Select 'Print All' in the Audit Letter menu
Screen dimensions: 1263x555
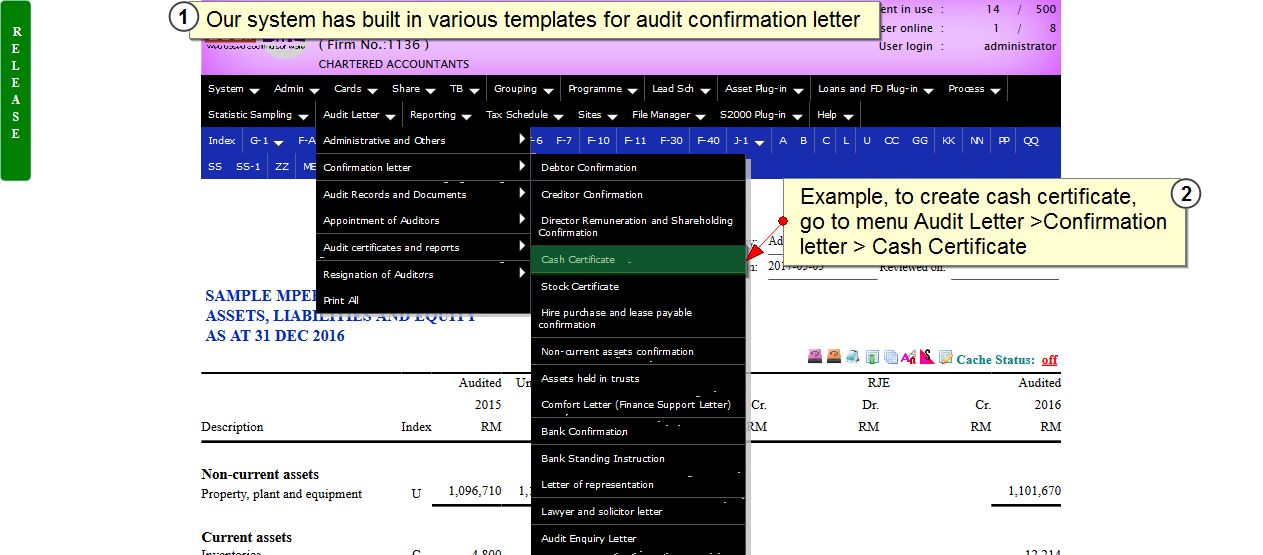coord(341,301)
